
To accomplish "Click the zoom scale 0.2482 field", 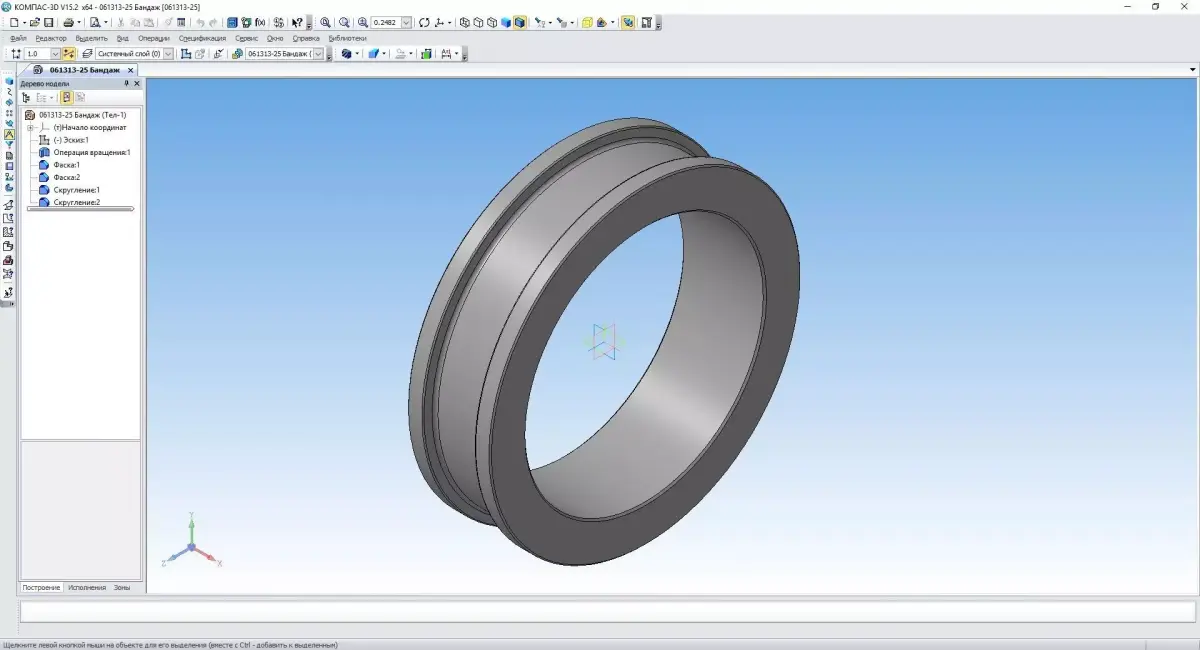I will click(x=386, y=22).
